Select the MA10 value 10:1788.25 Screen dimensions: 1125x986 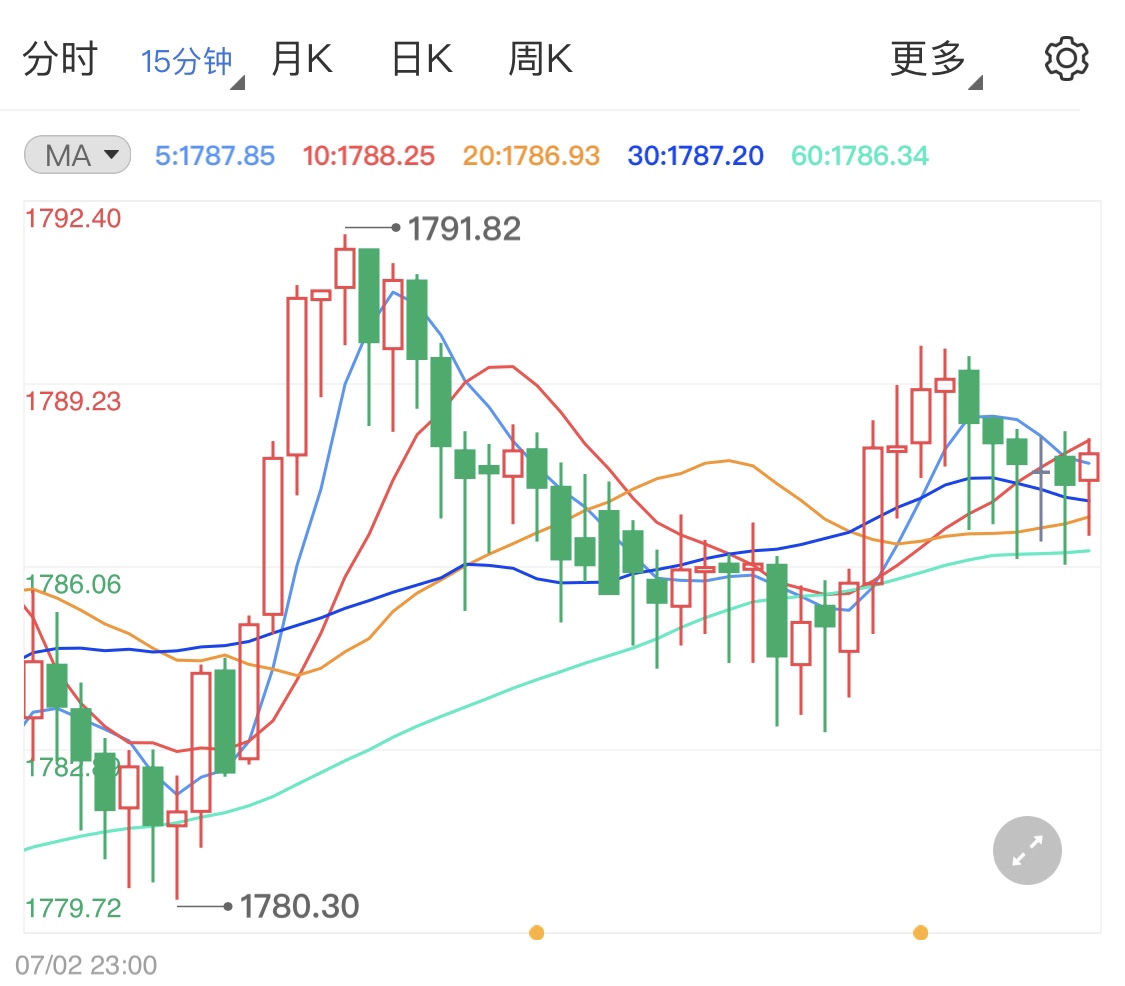tap(369, 156)
